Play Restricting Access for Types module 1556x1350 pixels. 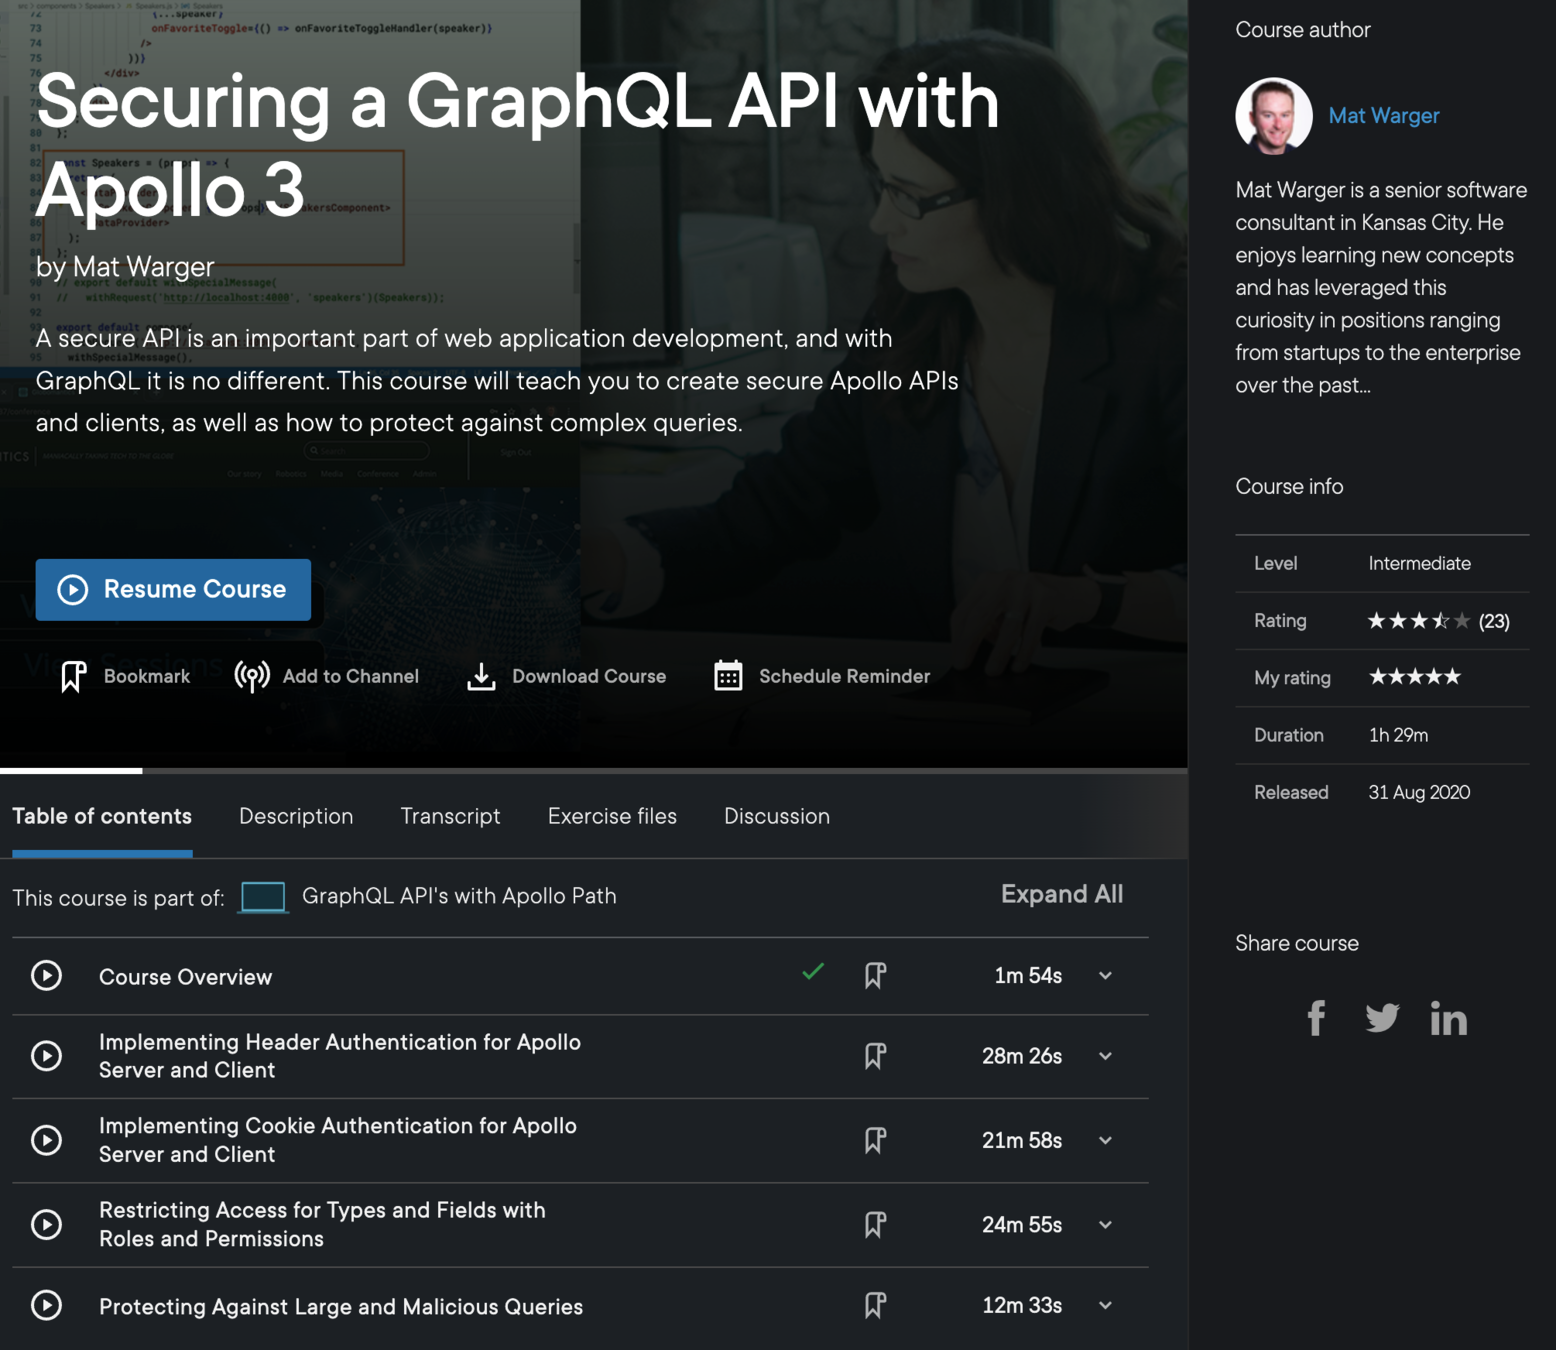pos(46,1224)
